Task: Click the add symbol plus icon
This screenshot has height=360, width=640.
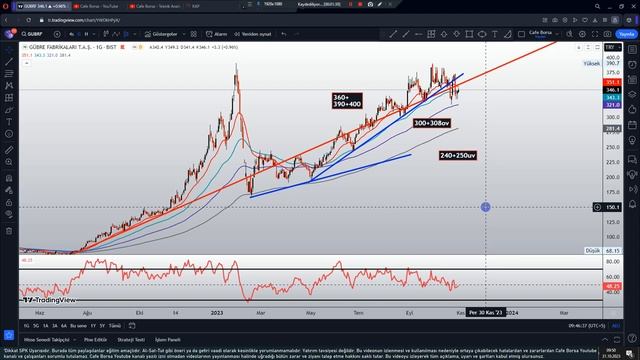Action: coord(57,34)
